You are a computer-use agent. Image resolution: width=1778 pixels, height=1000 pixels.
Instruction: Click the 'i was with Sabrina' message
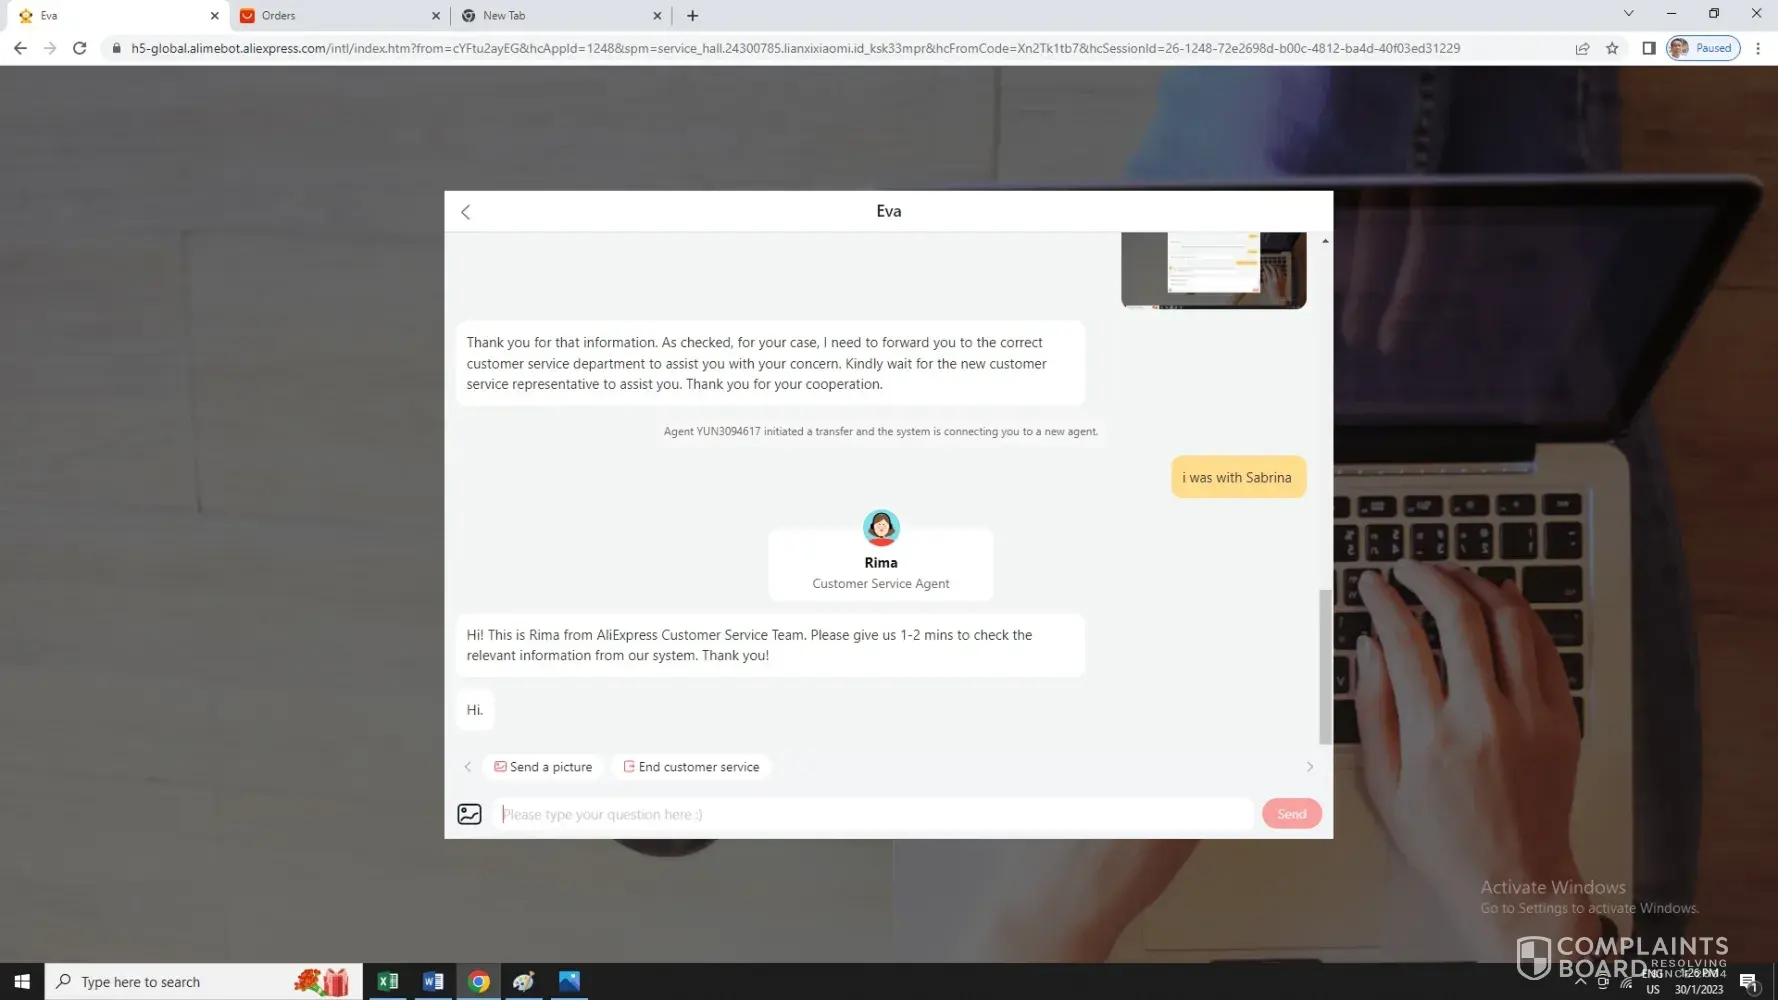click(x=1238, y=478)
